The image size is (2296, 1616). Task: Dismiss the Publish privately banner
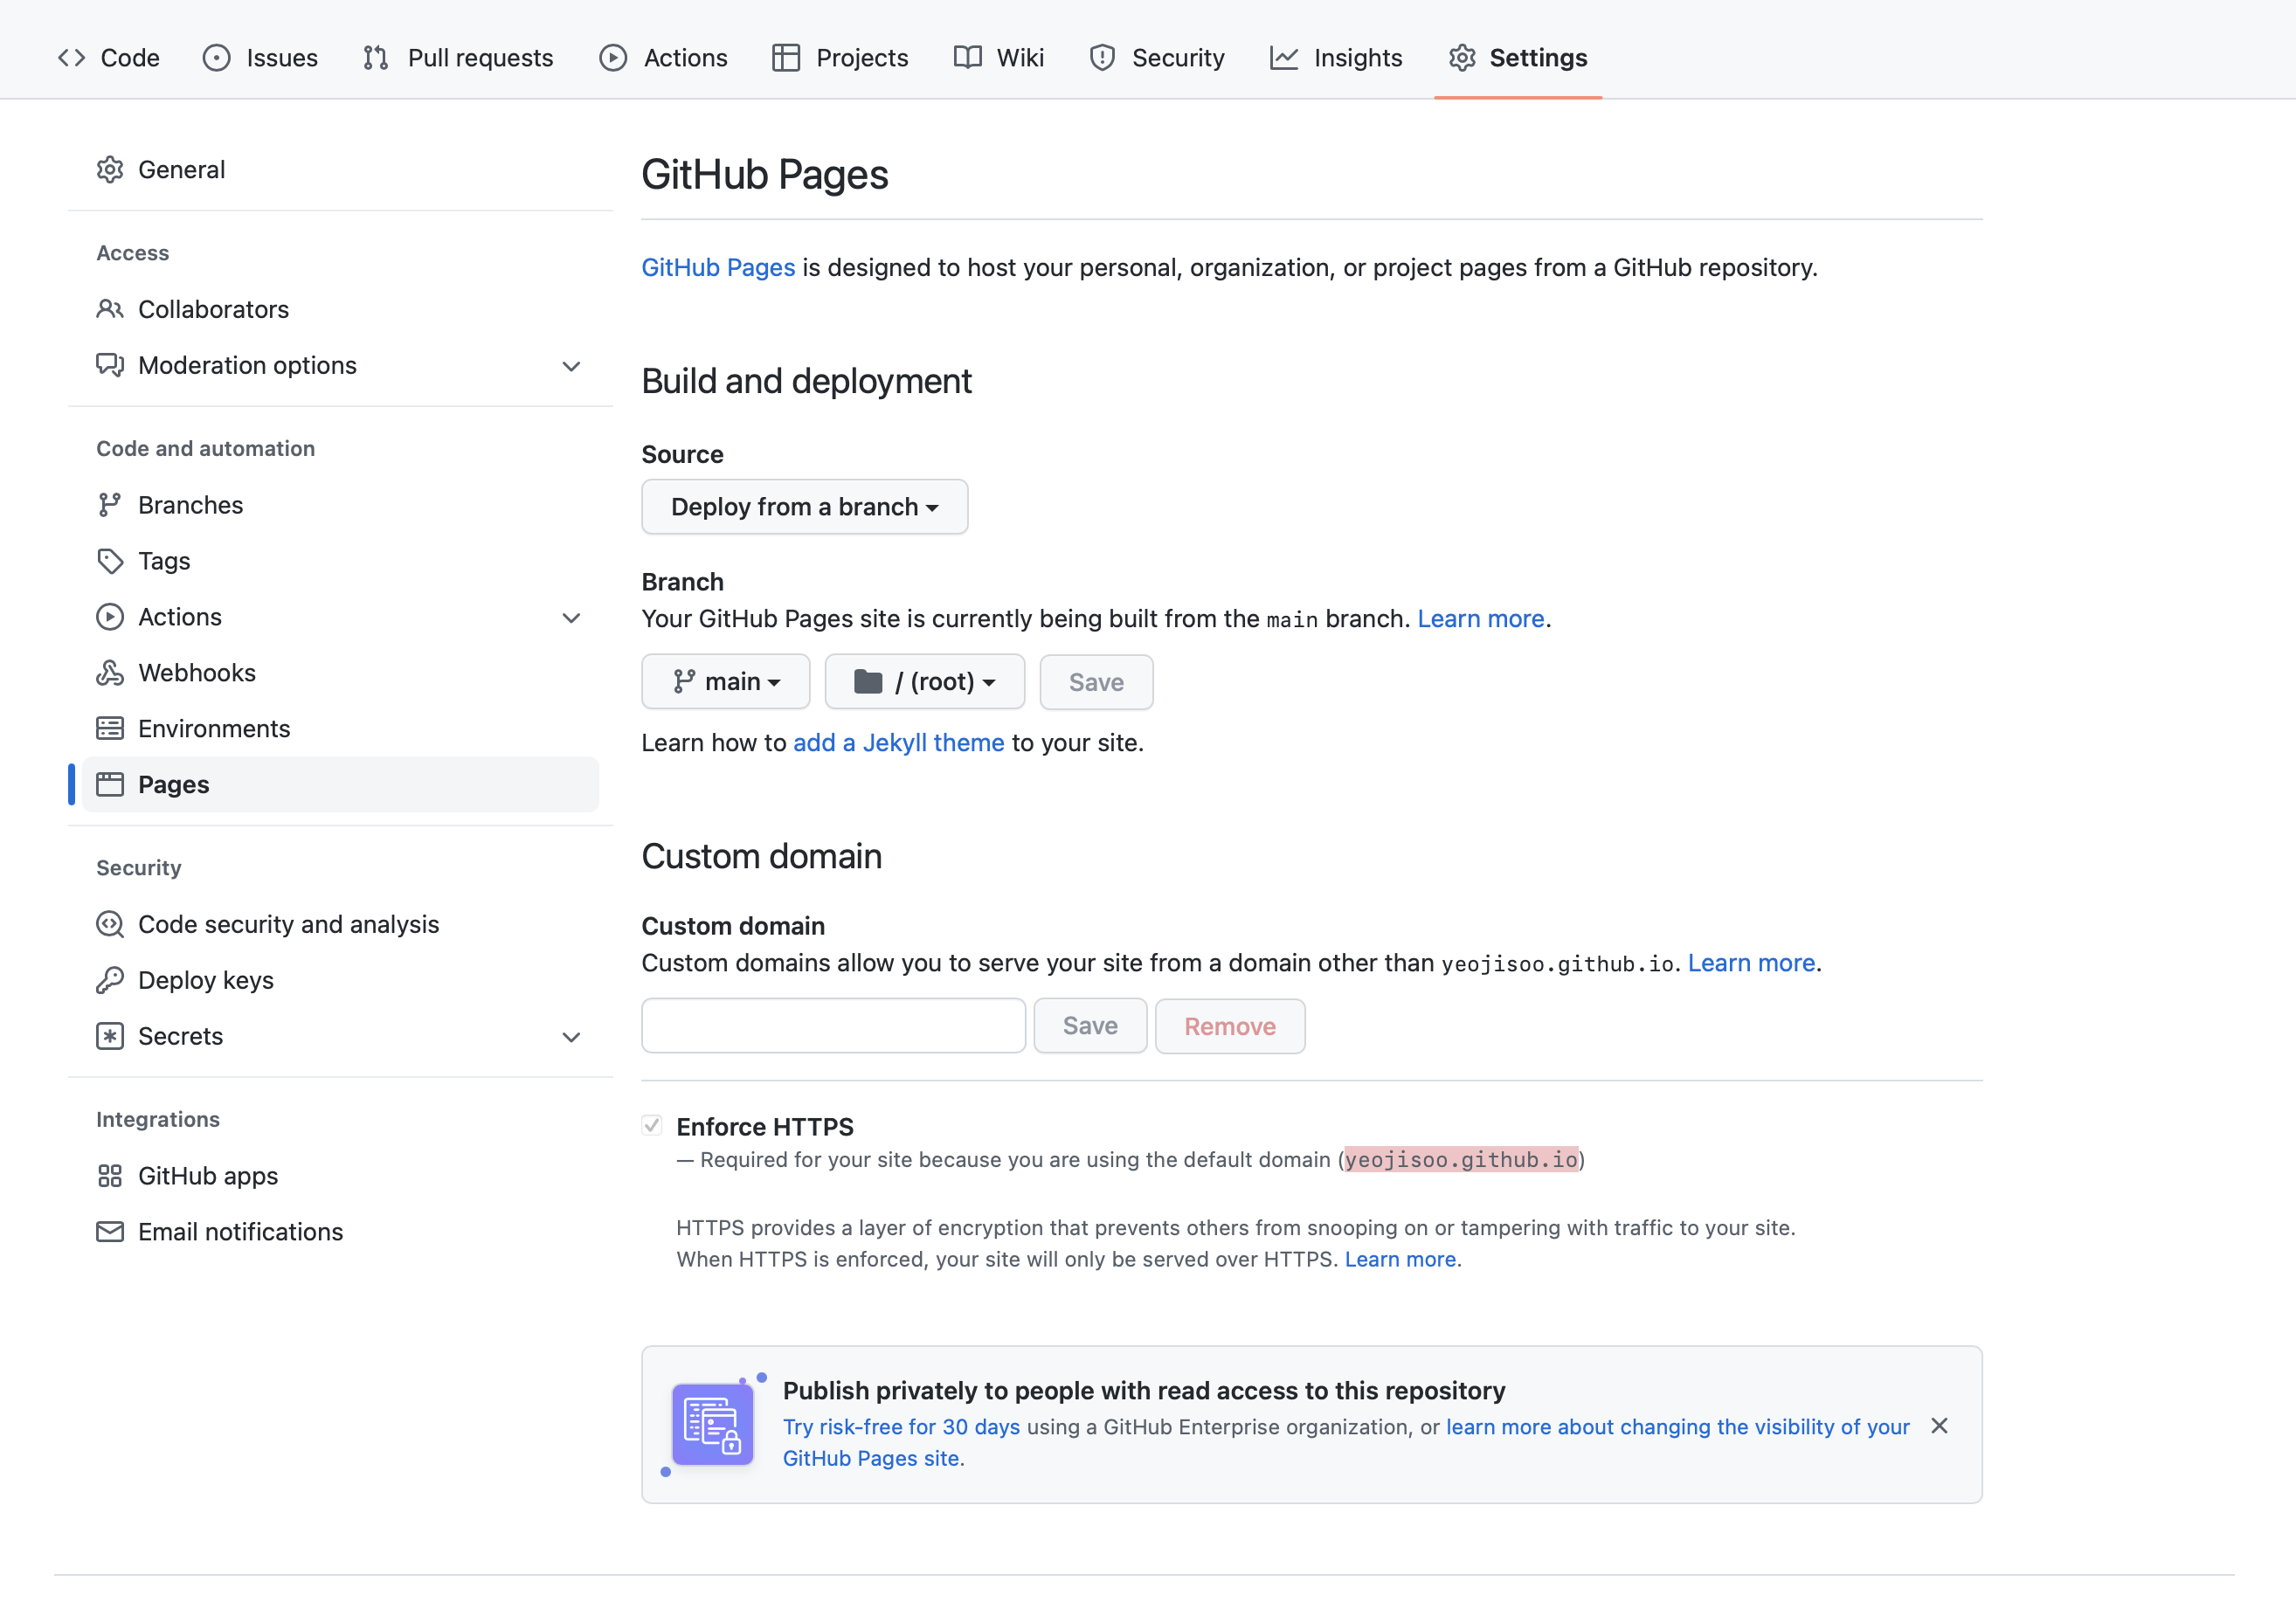click(x=1939, y=1426)
